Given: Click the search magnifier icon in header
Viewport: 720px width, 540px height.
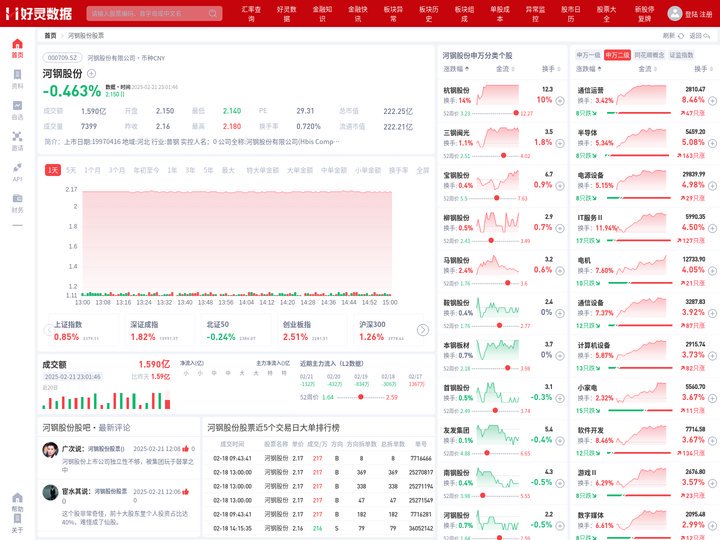Looking at the screenshot, I should (213, 13).
